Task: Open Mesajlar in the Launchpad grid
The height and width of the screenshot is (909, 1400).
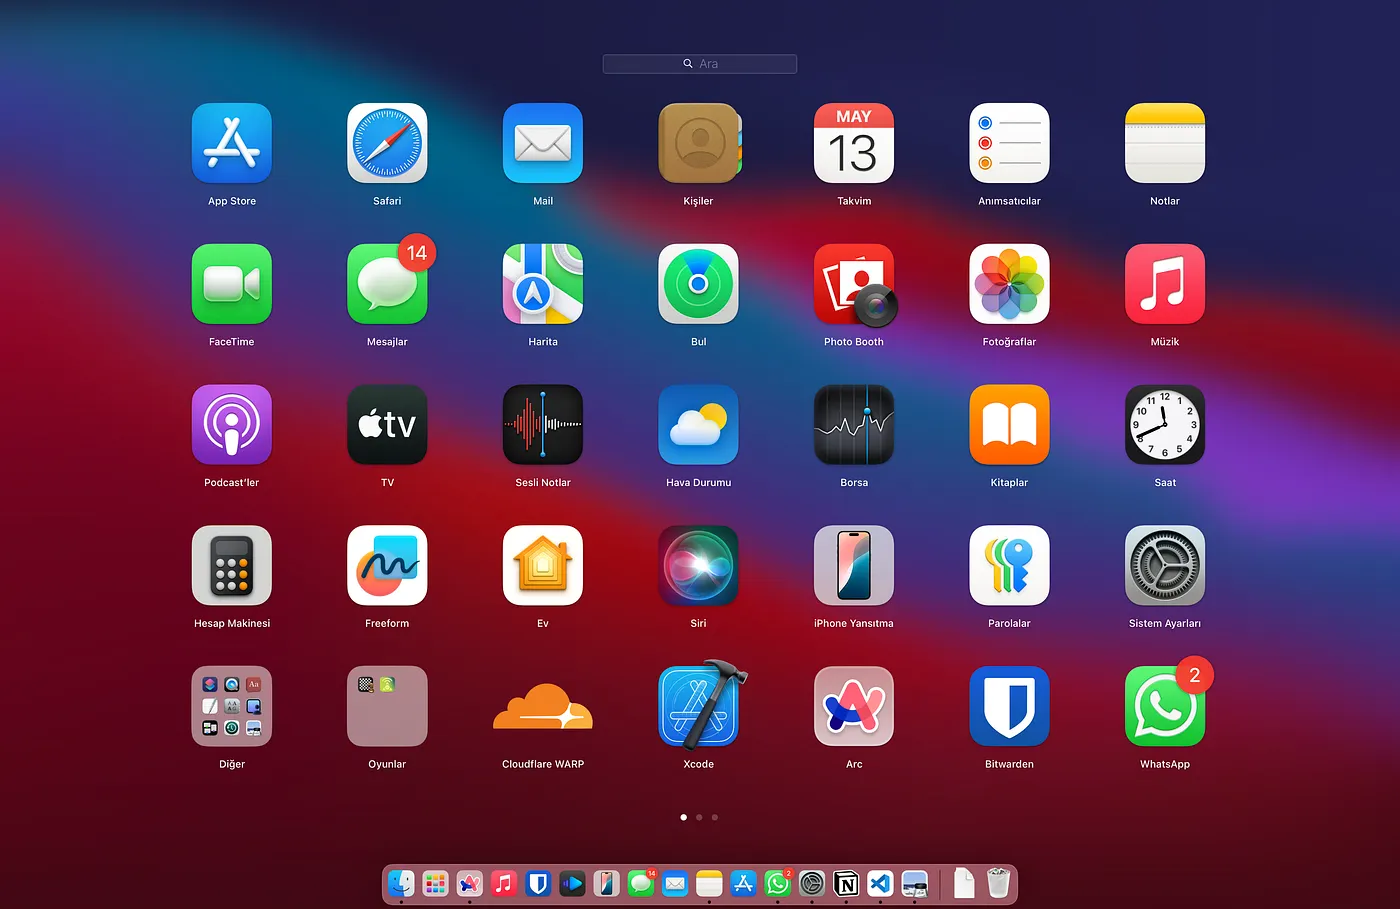Action: (x=387, y=284)
